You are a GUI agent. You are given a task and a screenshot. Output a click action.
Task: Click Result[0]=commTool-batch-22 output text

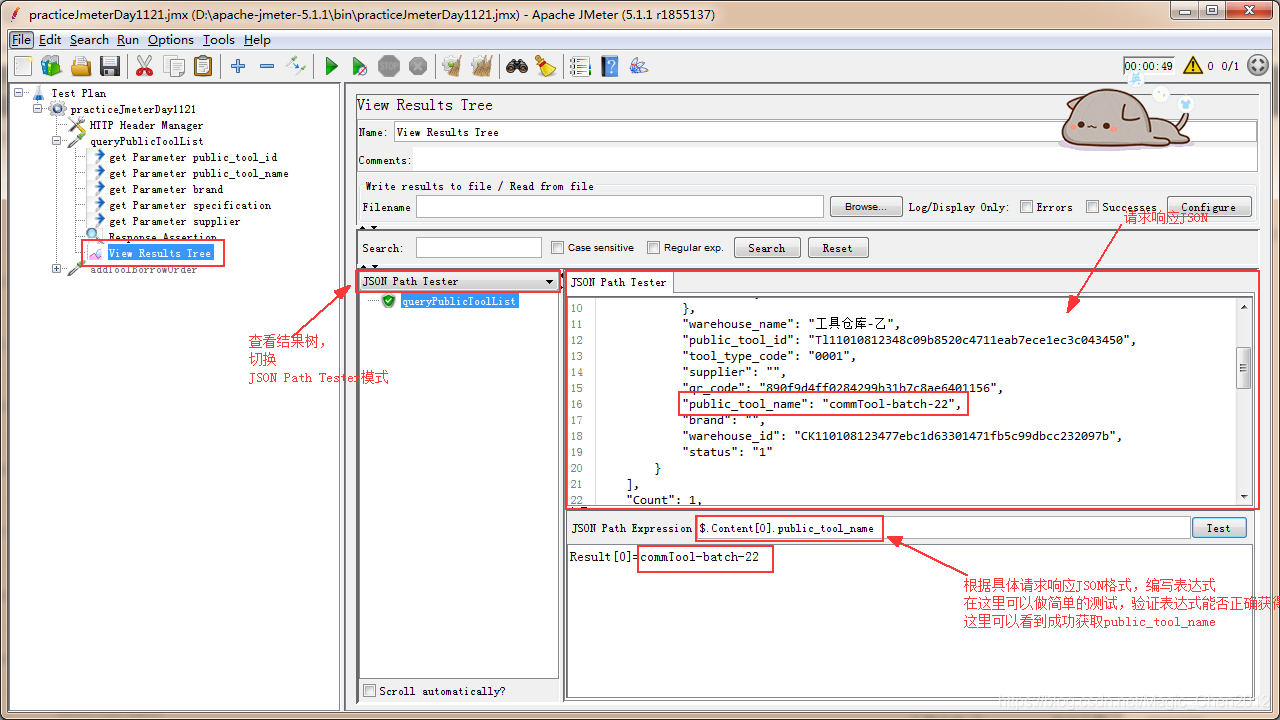664,556
